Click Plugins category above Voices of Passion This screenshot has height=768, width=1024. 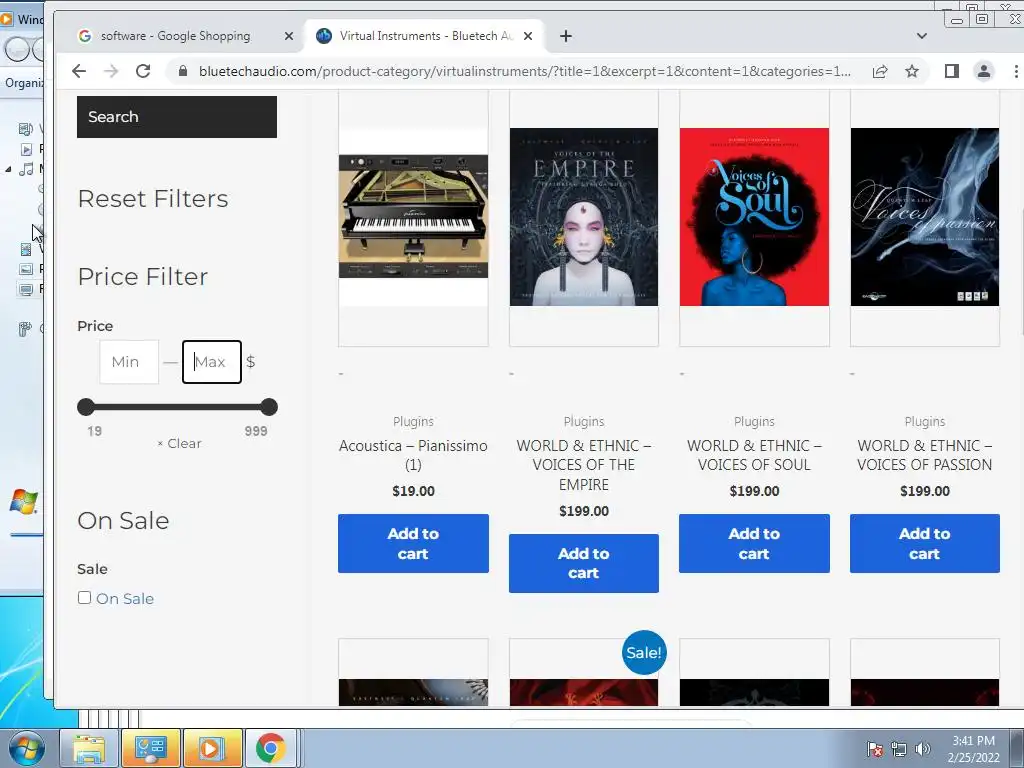point(925,422)
